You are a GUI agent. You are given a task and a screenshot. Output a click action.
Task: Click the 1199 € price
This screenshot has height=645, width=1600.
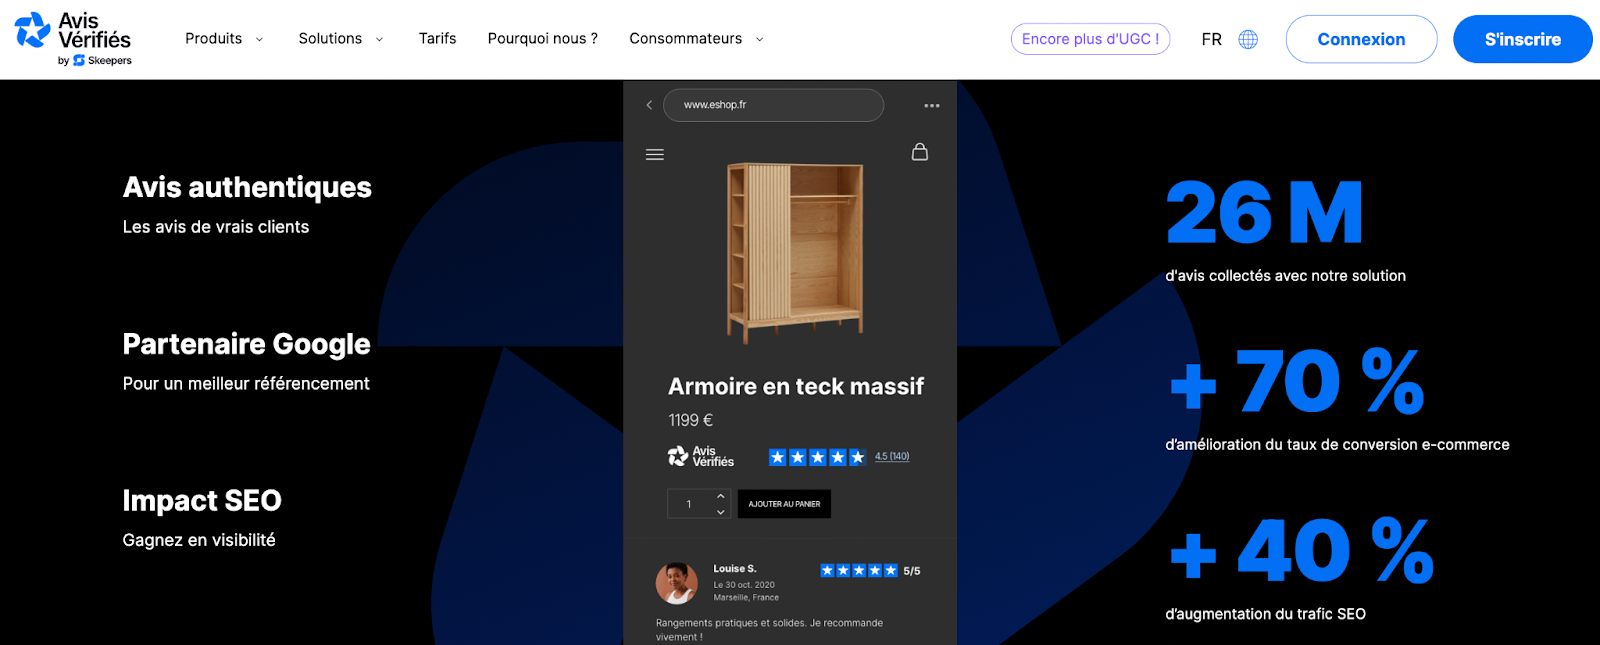[691, 421]
